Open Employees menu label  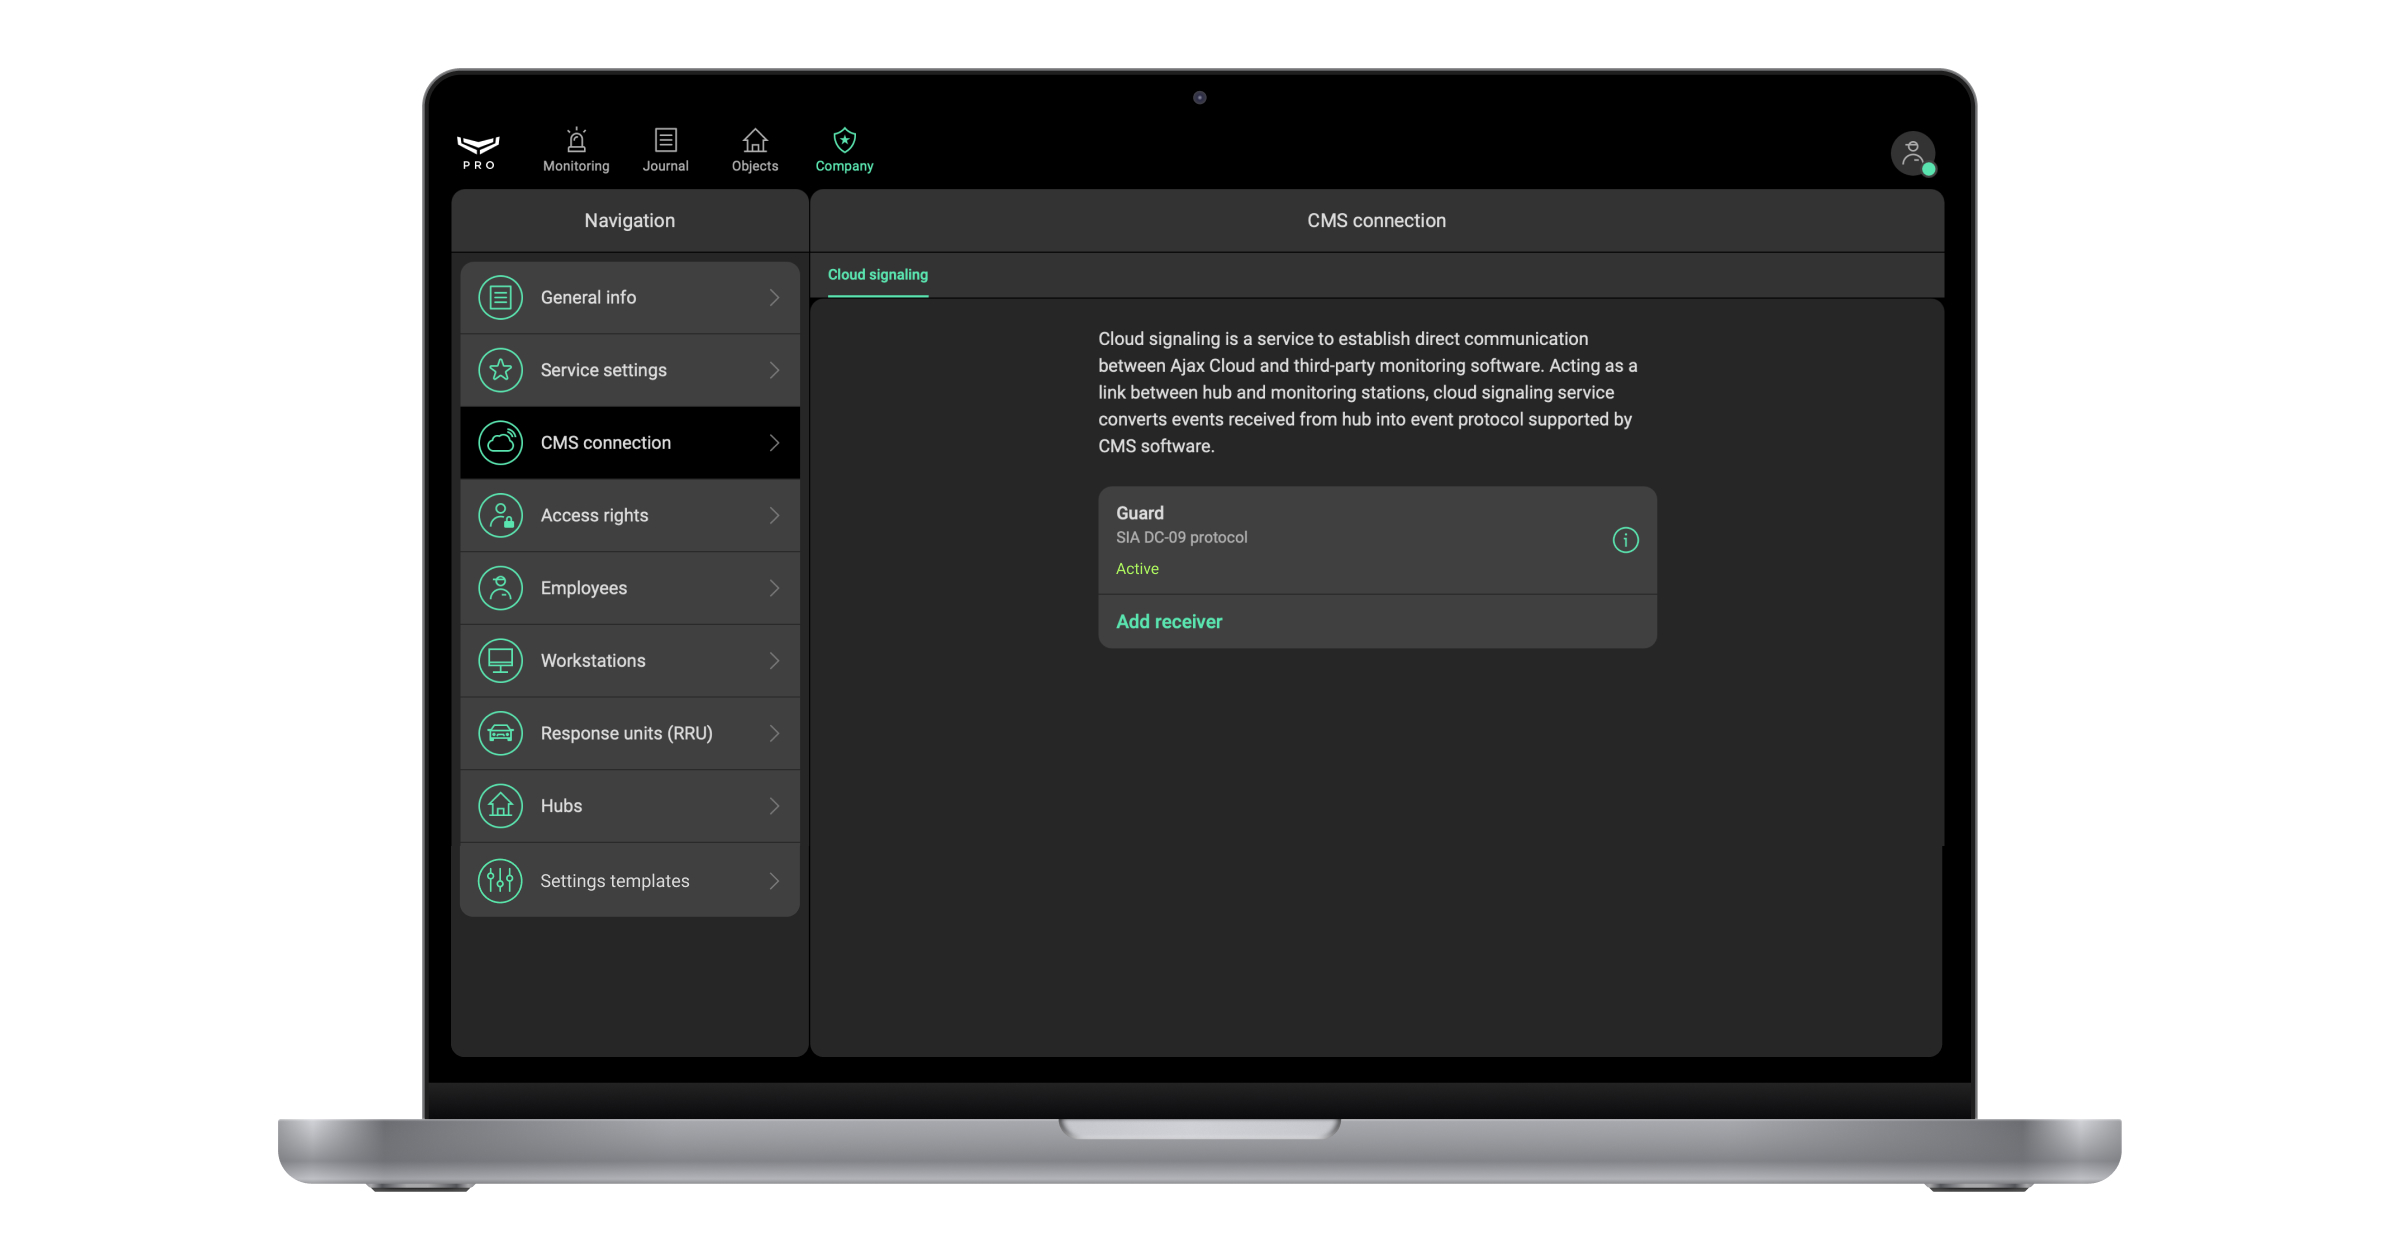(x=584, y=588)
